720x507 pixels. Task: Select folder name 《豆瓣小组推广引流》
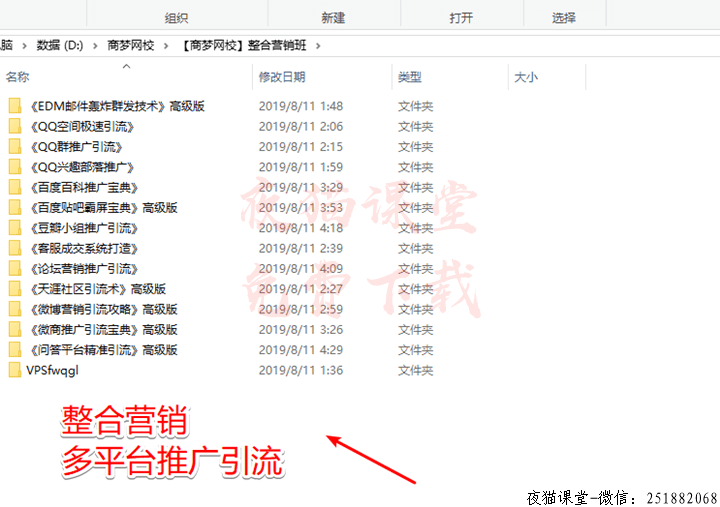[84, 228]
